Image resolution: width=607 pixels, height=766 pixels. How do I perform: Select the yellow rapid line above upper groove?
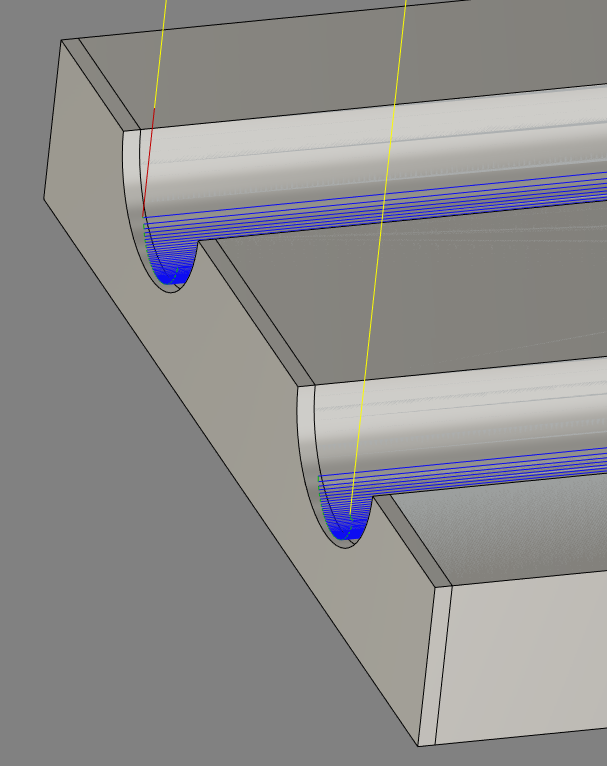point(161,54)
